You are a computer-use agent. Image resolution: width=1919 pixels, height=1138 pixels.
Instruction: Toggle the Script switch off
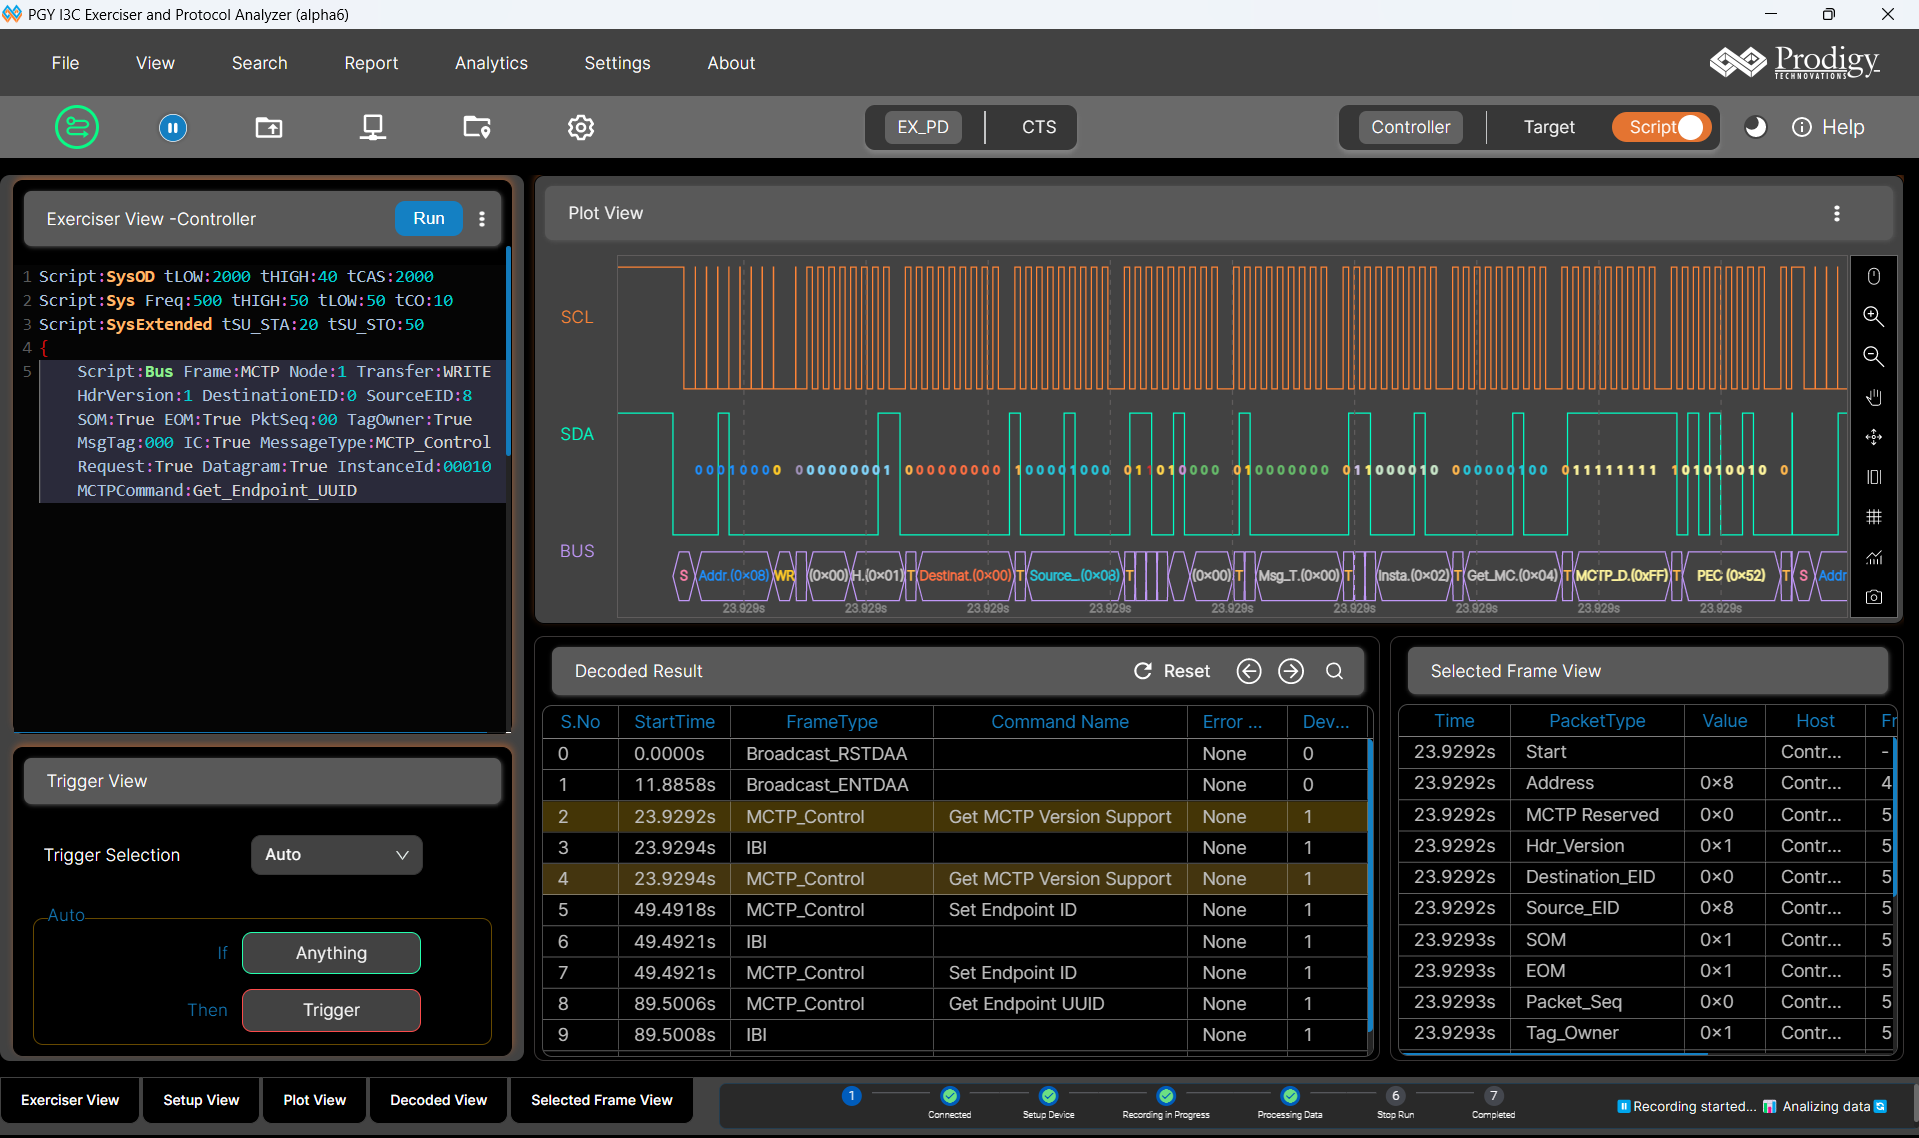click(1663, 127)
